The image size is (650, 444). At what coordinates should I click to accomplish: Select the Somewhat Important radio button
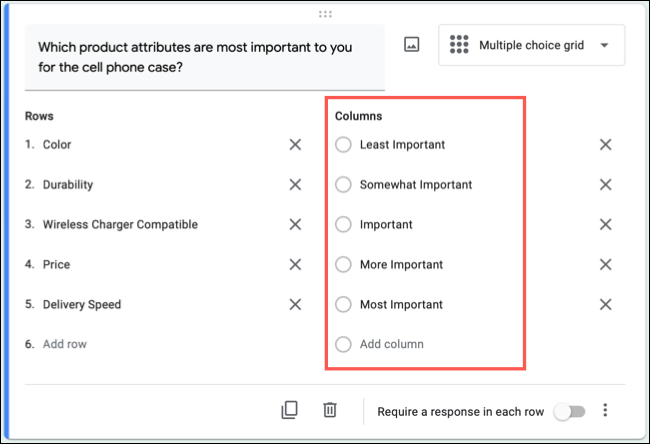(x=343, y=184)
